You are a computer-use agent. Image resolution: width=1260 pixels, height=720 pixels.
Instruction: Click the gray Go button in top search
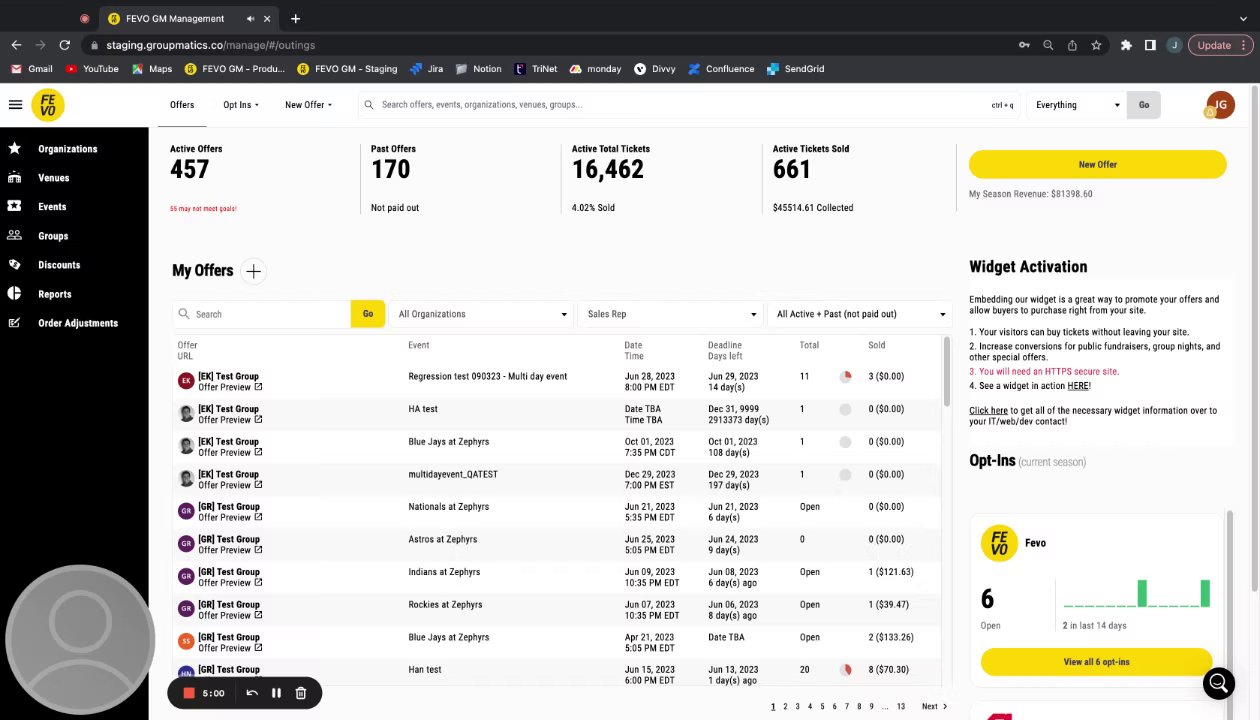click(1144, 105)
